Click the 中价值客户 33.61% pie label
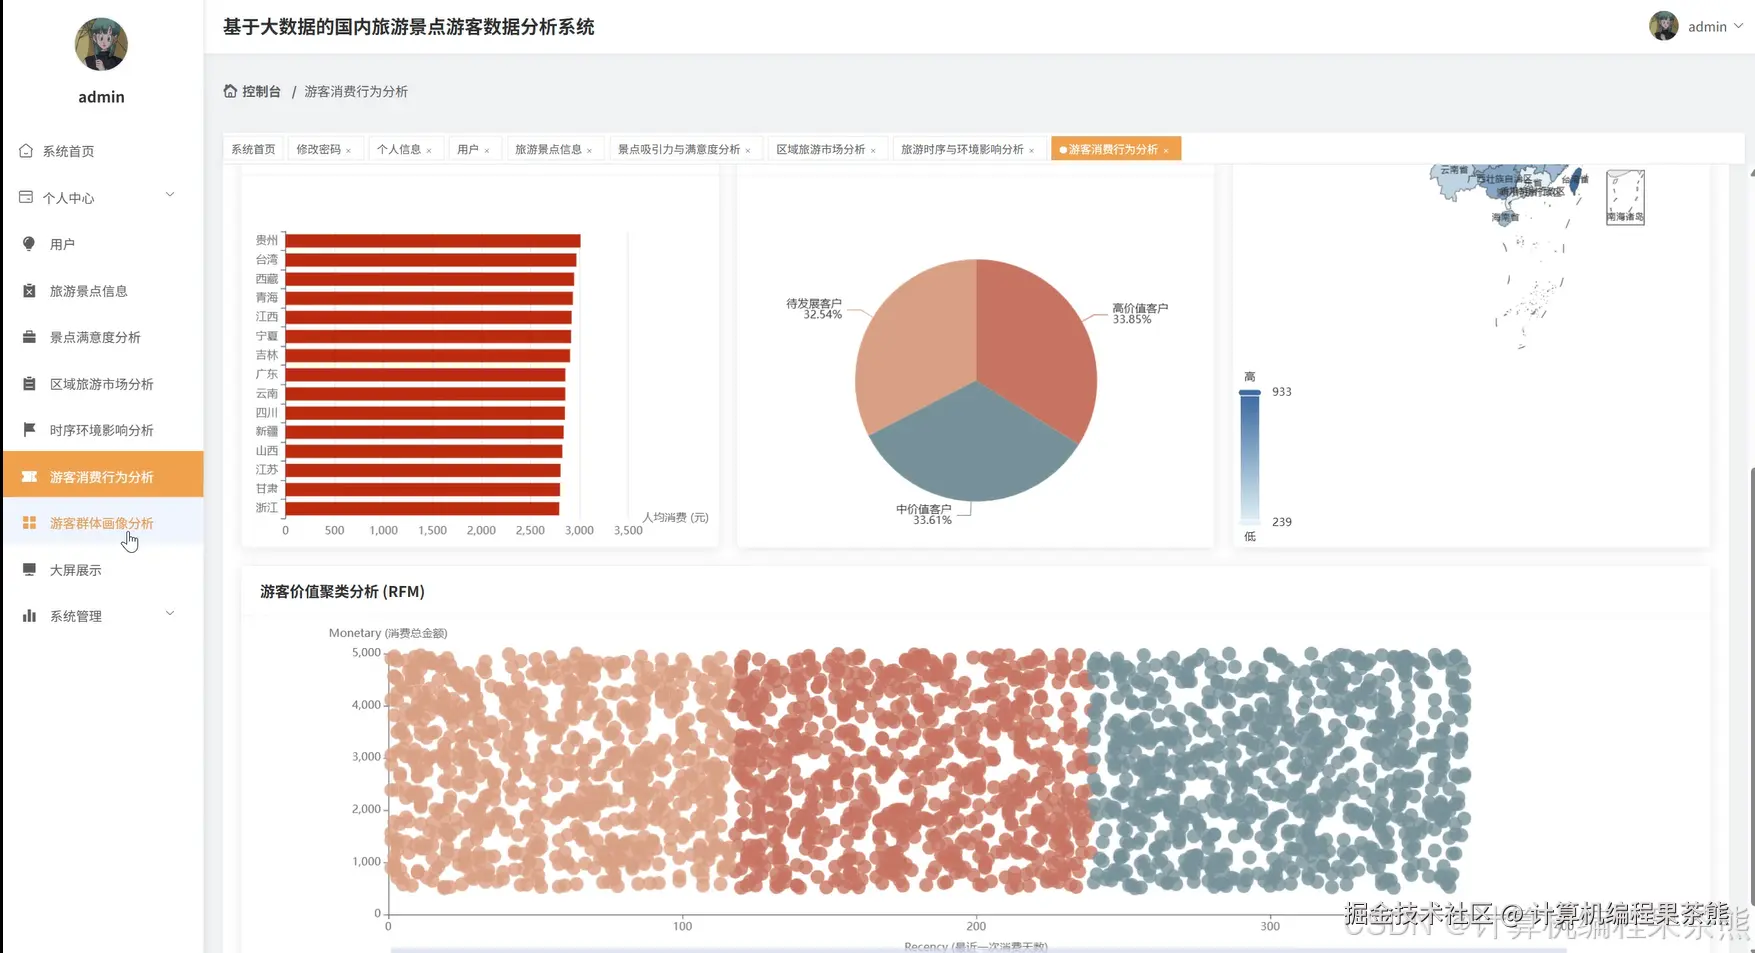Screen dimensions: 1755x953 point(924,514)
